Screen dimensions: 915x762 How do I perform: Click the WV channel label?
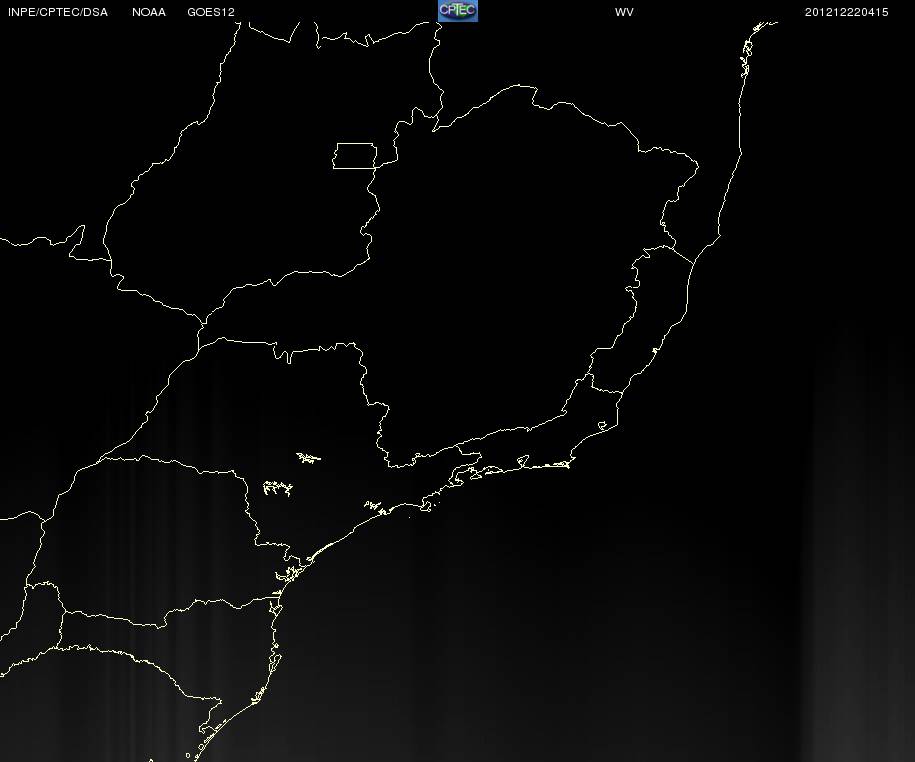(x=624, y=12)
